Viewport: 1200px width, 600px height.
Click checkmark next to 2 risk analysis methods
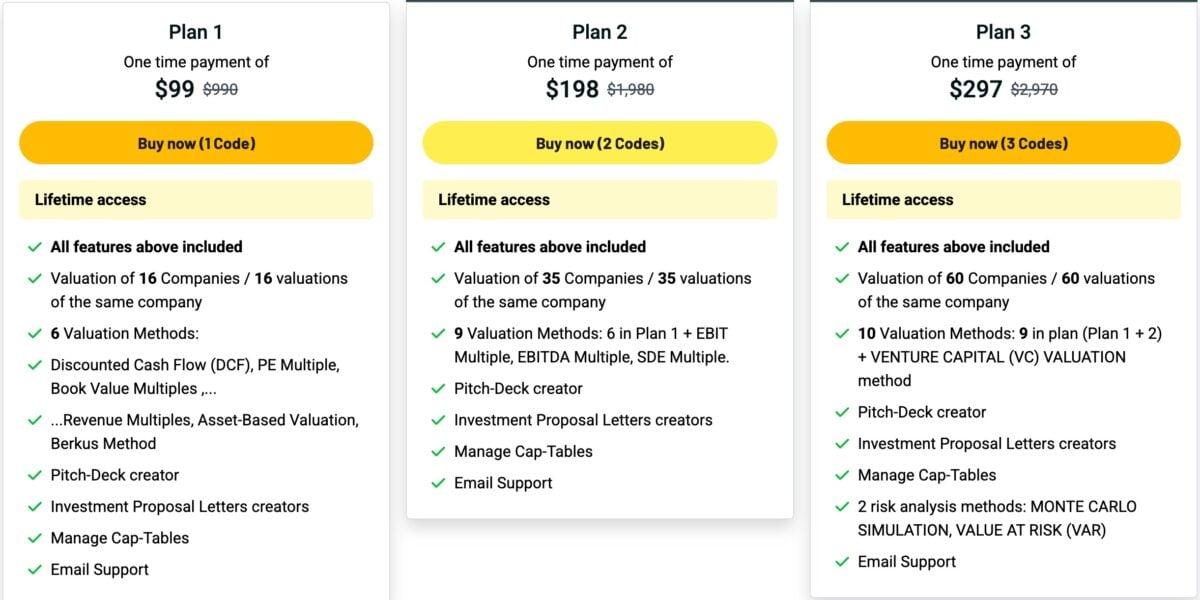pyautogui.click(x=842, y=507)
